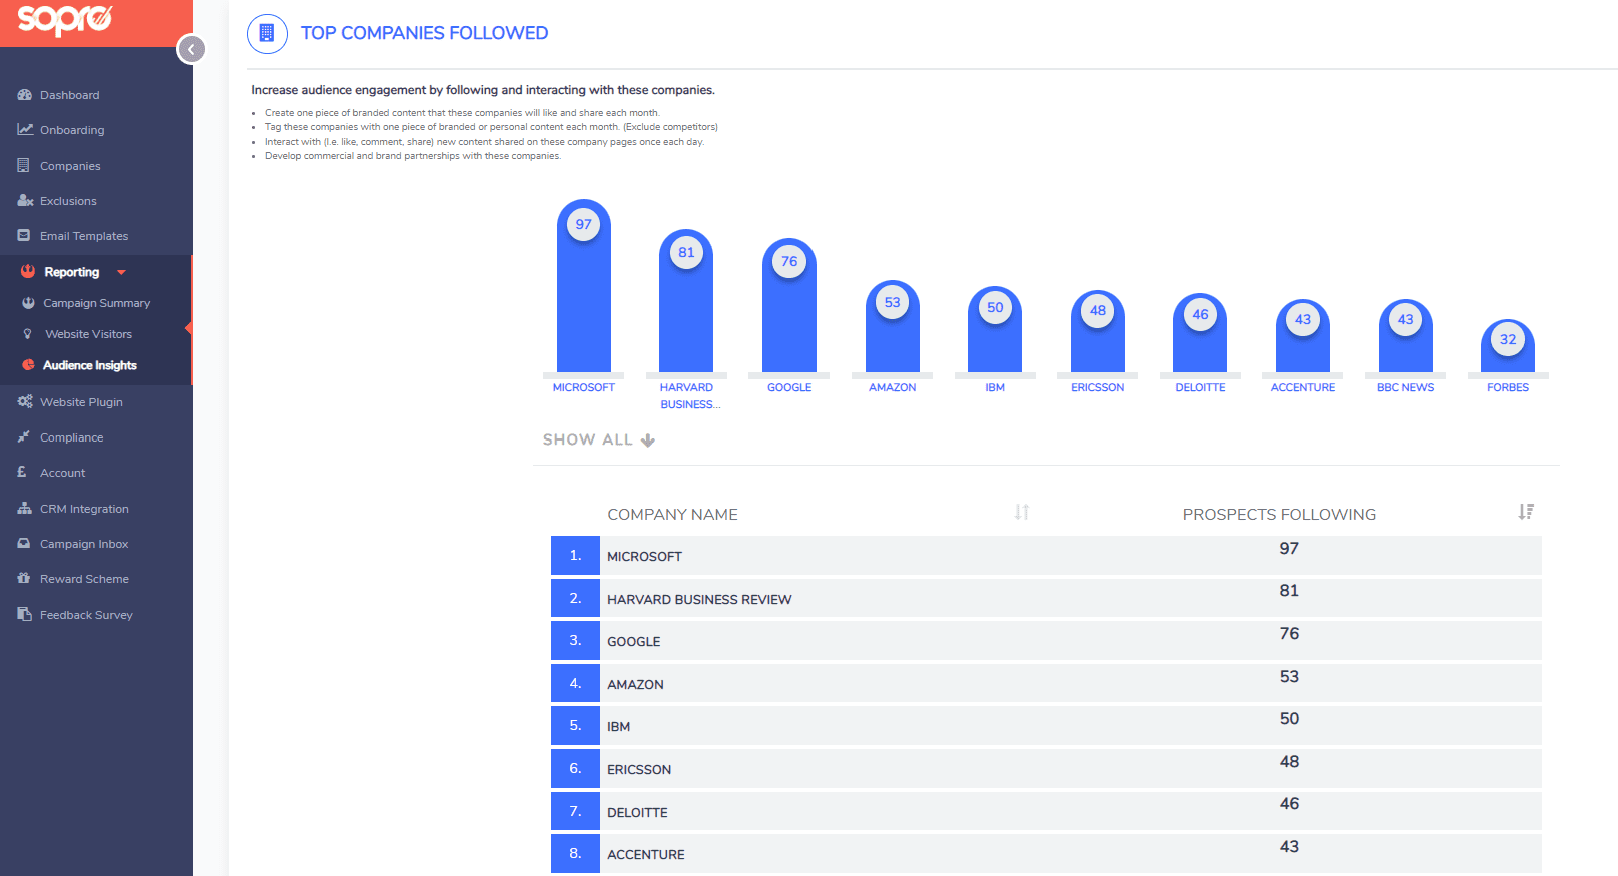
Task: Select the ERICSSON table row name
Action: pyautogui.click(x=639, y=770)
